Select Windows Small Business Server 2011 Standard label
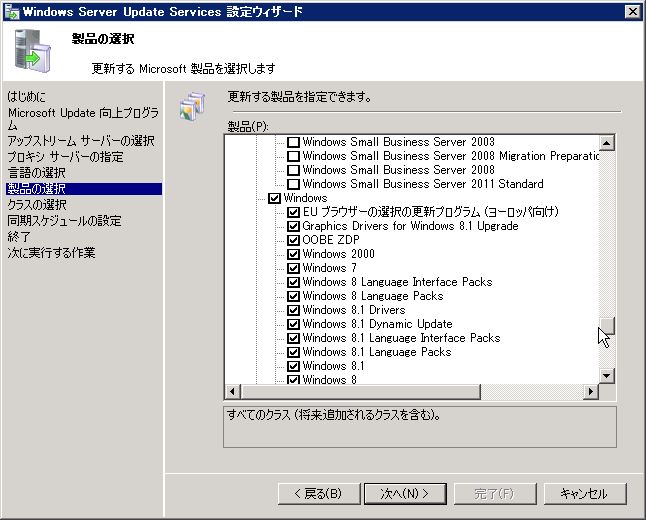The width and height of the screenshot is (646, 520). (x=423, y=184)
